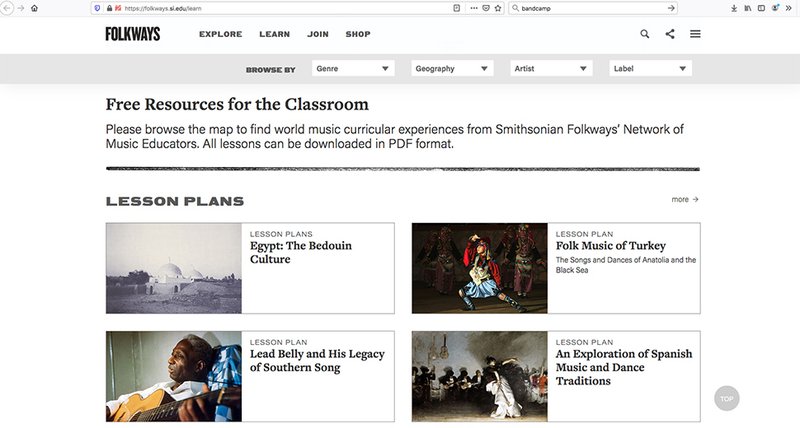
Task: Open the tracking protection shield icon
Action: pos(96,8)
